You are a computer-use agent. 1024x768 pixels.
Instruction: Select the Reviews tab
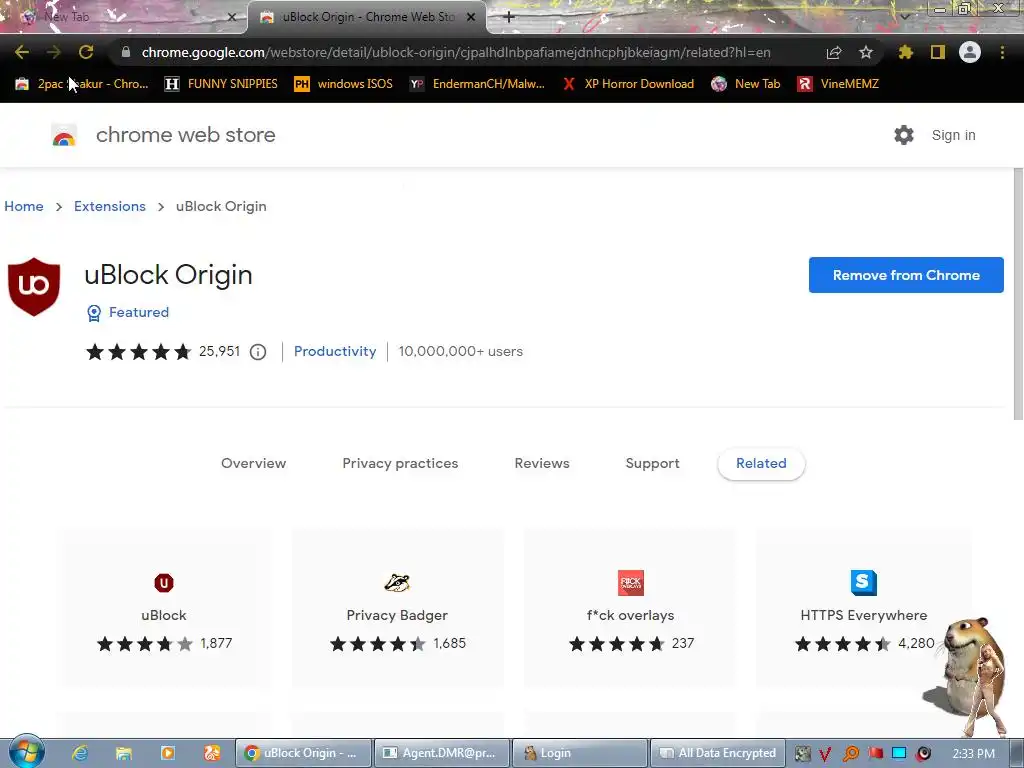542,463
